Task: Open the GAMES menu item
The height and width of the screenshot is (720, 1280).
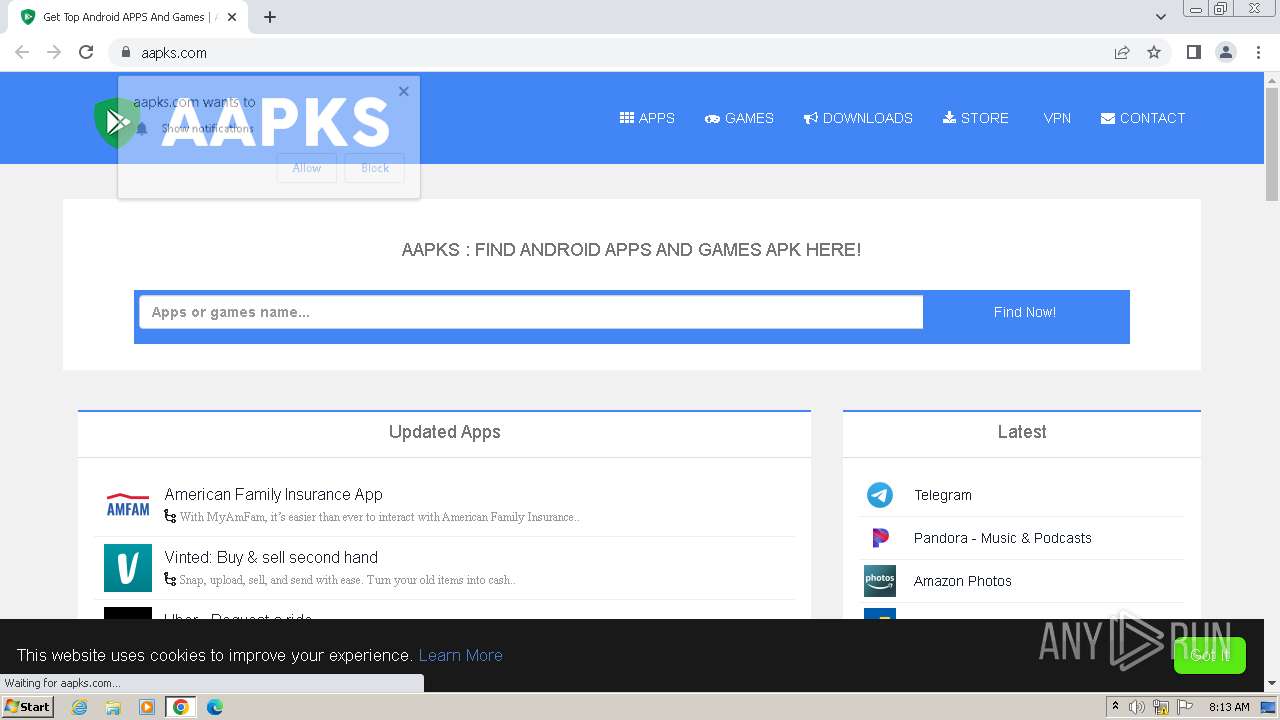Action: (739, 118)
